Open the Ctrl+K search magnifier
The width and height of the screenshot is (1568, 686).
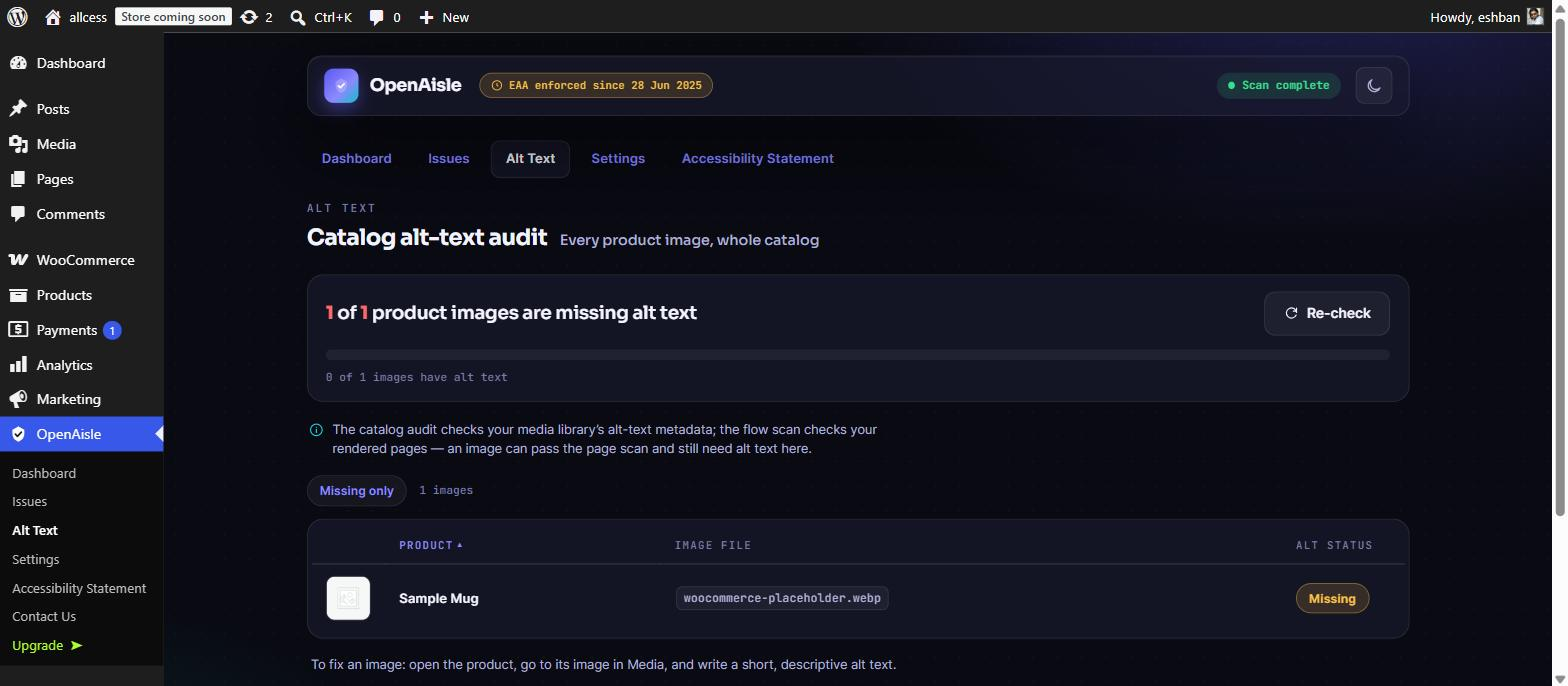click(x=298, y=17)
